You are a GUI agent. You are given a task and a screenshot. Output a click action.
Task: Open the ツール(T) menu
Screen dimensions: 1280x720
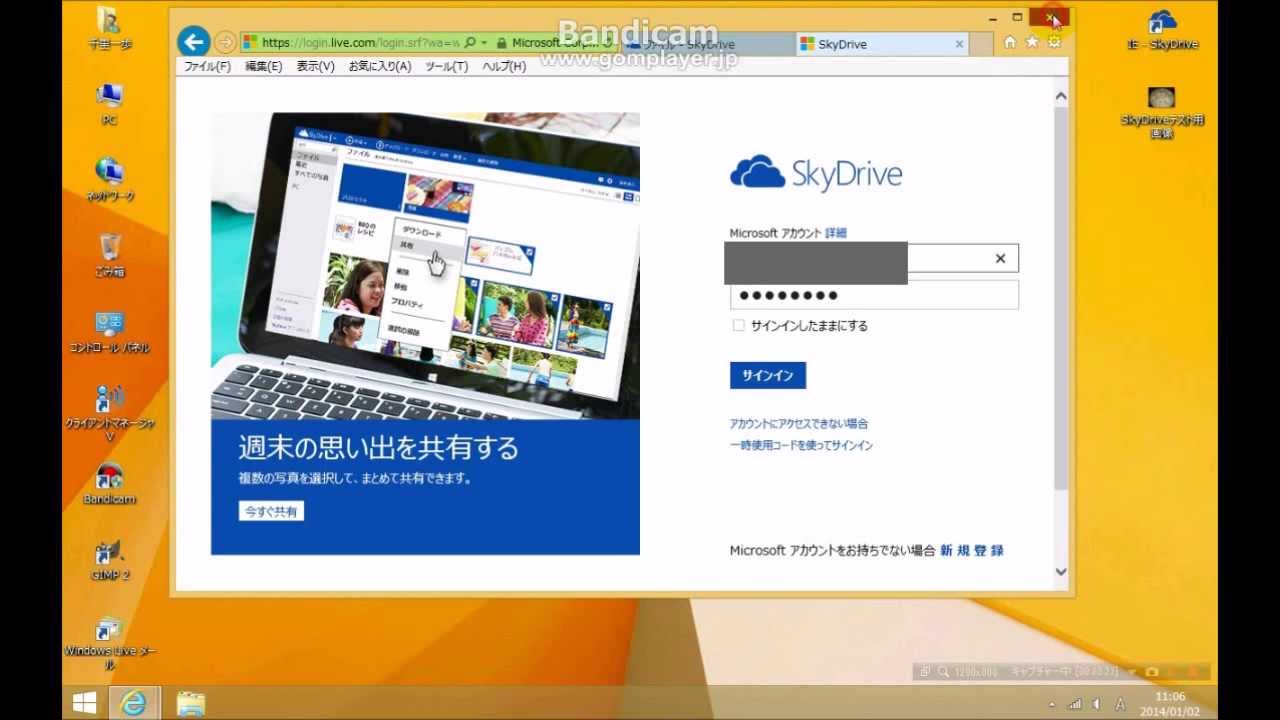pyautogui.click(x=446, y=66)
